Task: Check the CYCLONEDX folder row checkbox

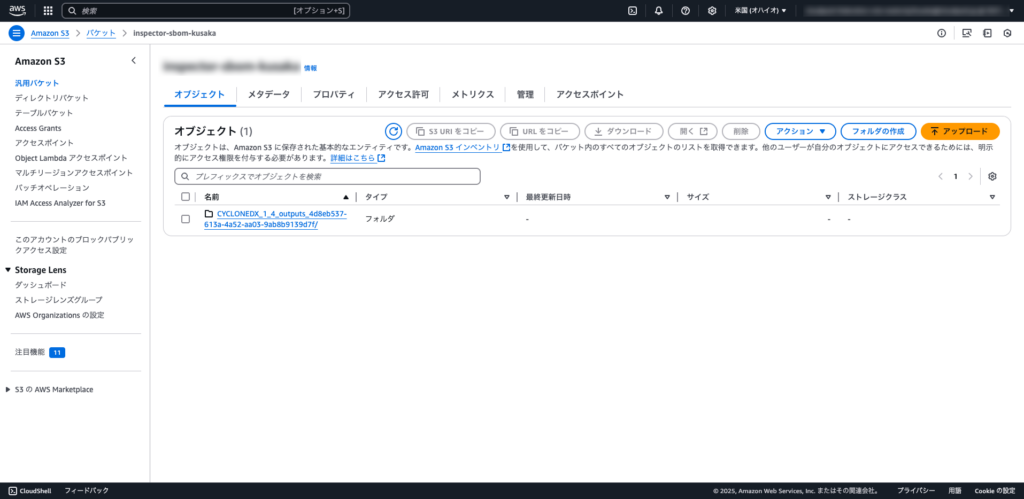Action: pyautogui.click(x=185, y=219)
